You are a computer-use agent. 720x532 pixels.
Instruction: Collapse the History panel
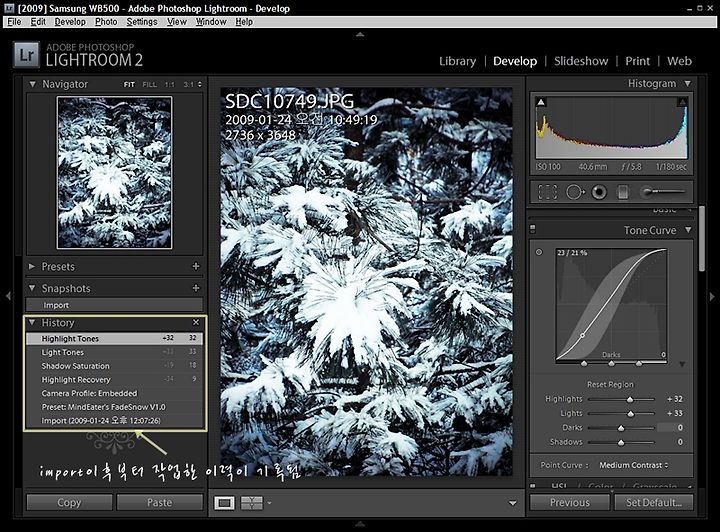(x=32, y=322)
